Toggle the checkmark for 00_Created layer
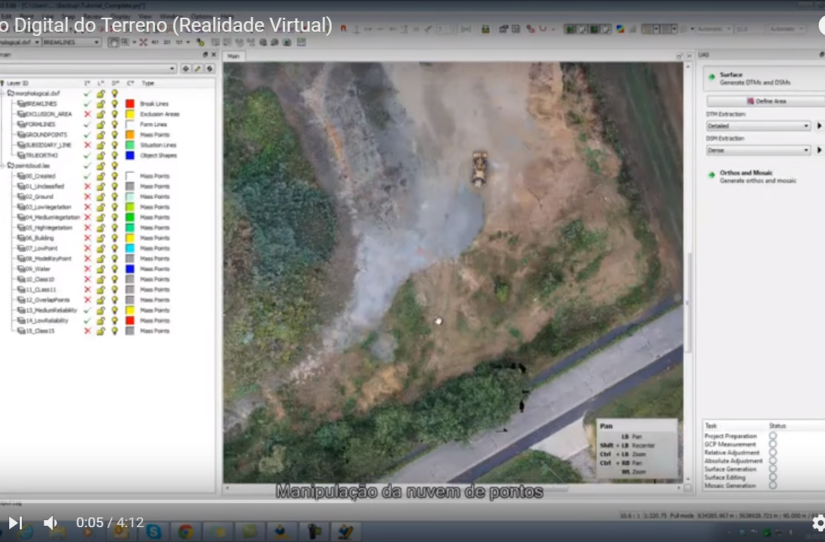825x542 pixels. (87, 176)
